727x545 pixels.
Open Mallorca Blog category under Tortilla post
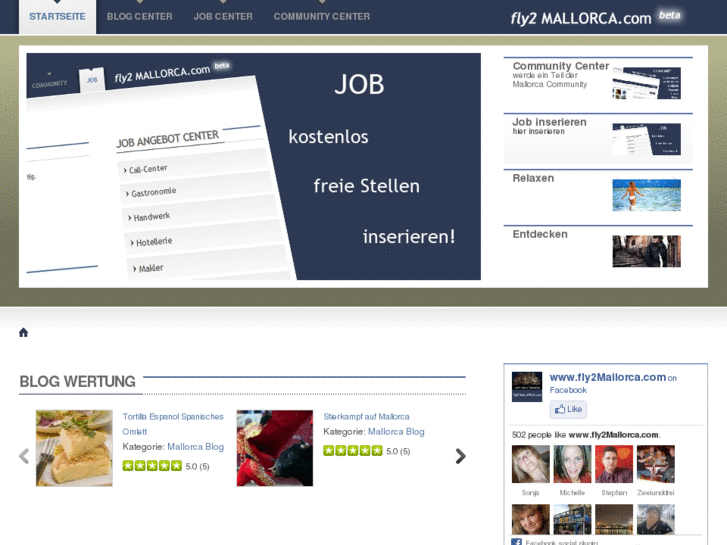195,447
